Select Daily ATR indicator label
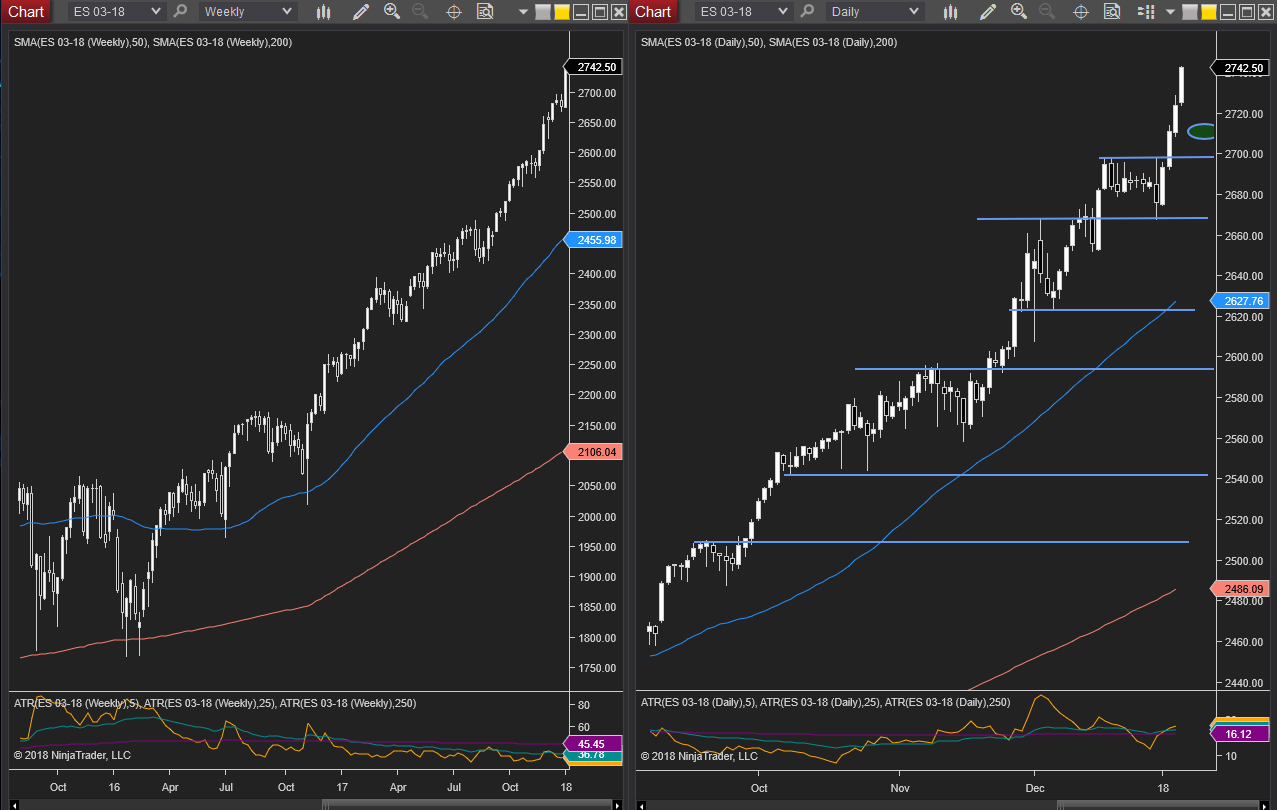Screen dimensions: 1277x810 coord(825,703)
